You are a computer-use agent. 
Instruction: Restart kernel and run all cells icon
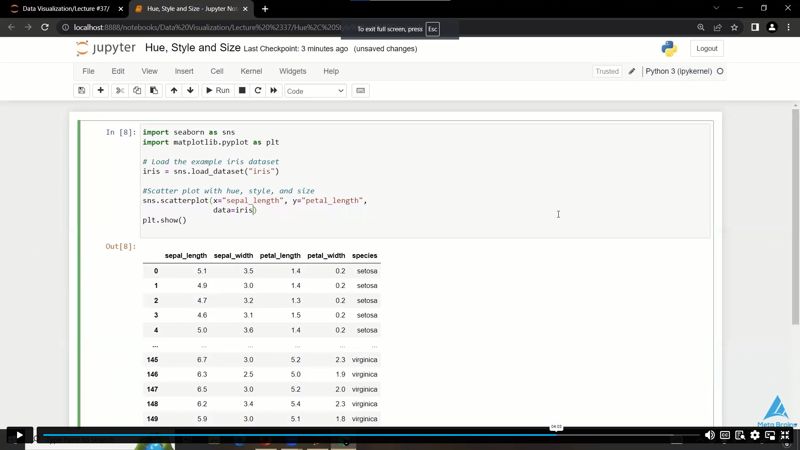(x=273, y=91)
